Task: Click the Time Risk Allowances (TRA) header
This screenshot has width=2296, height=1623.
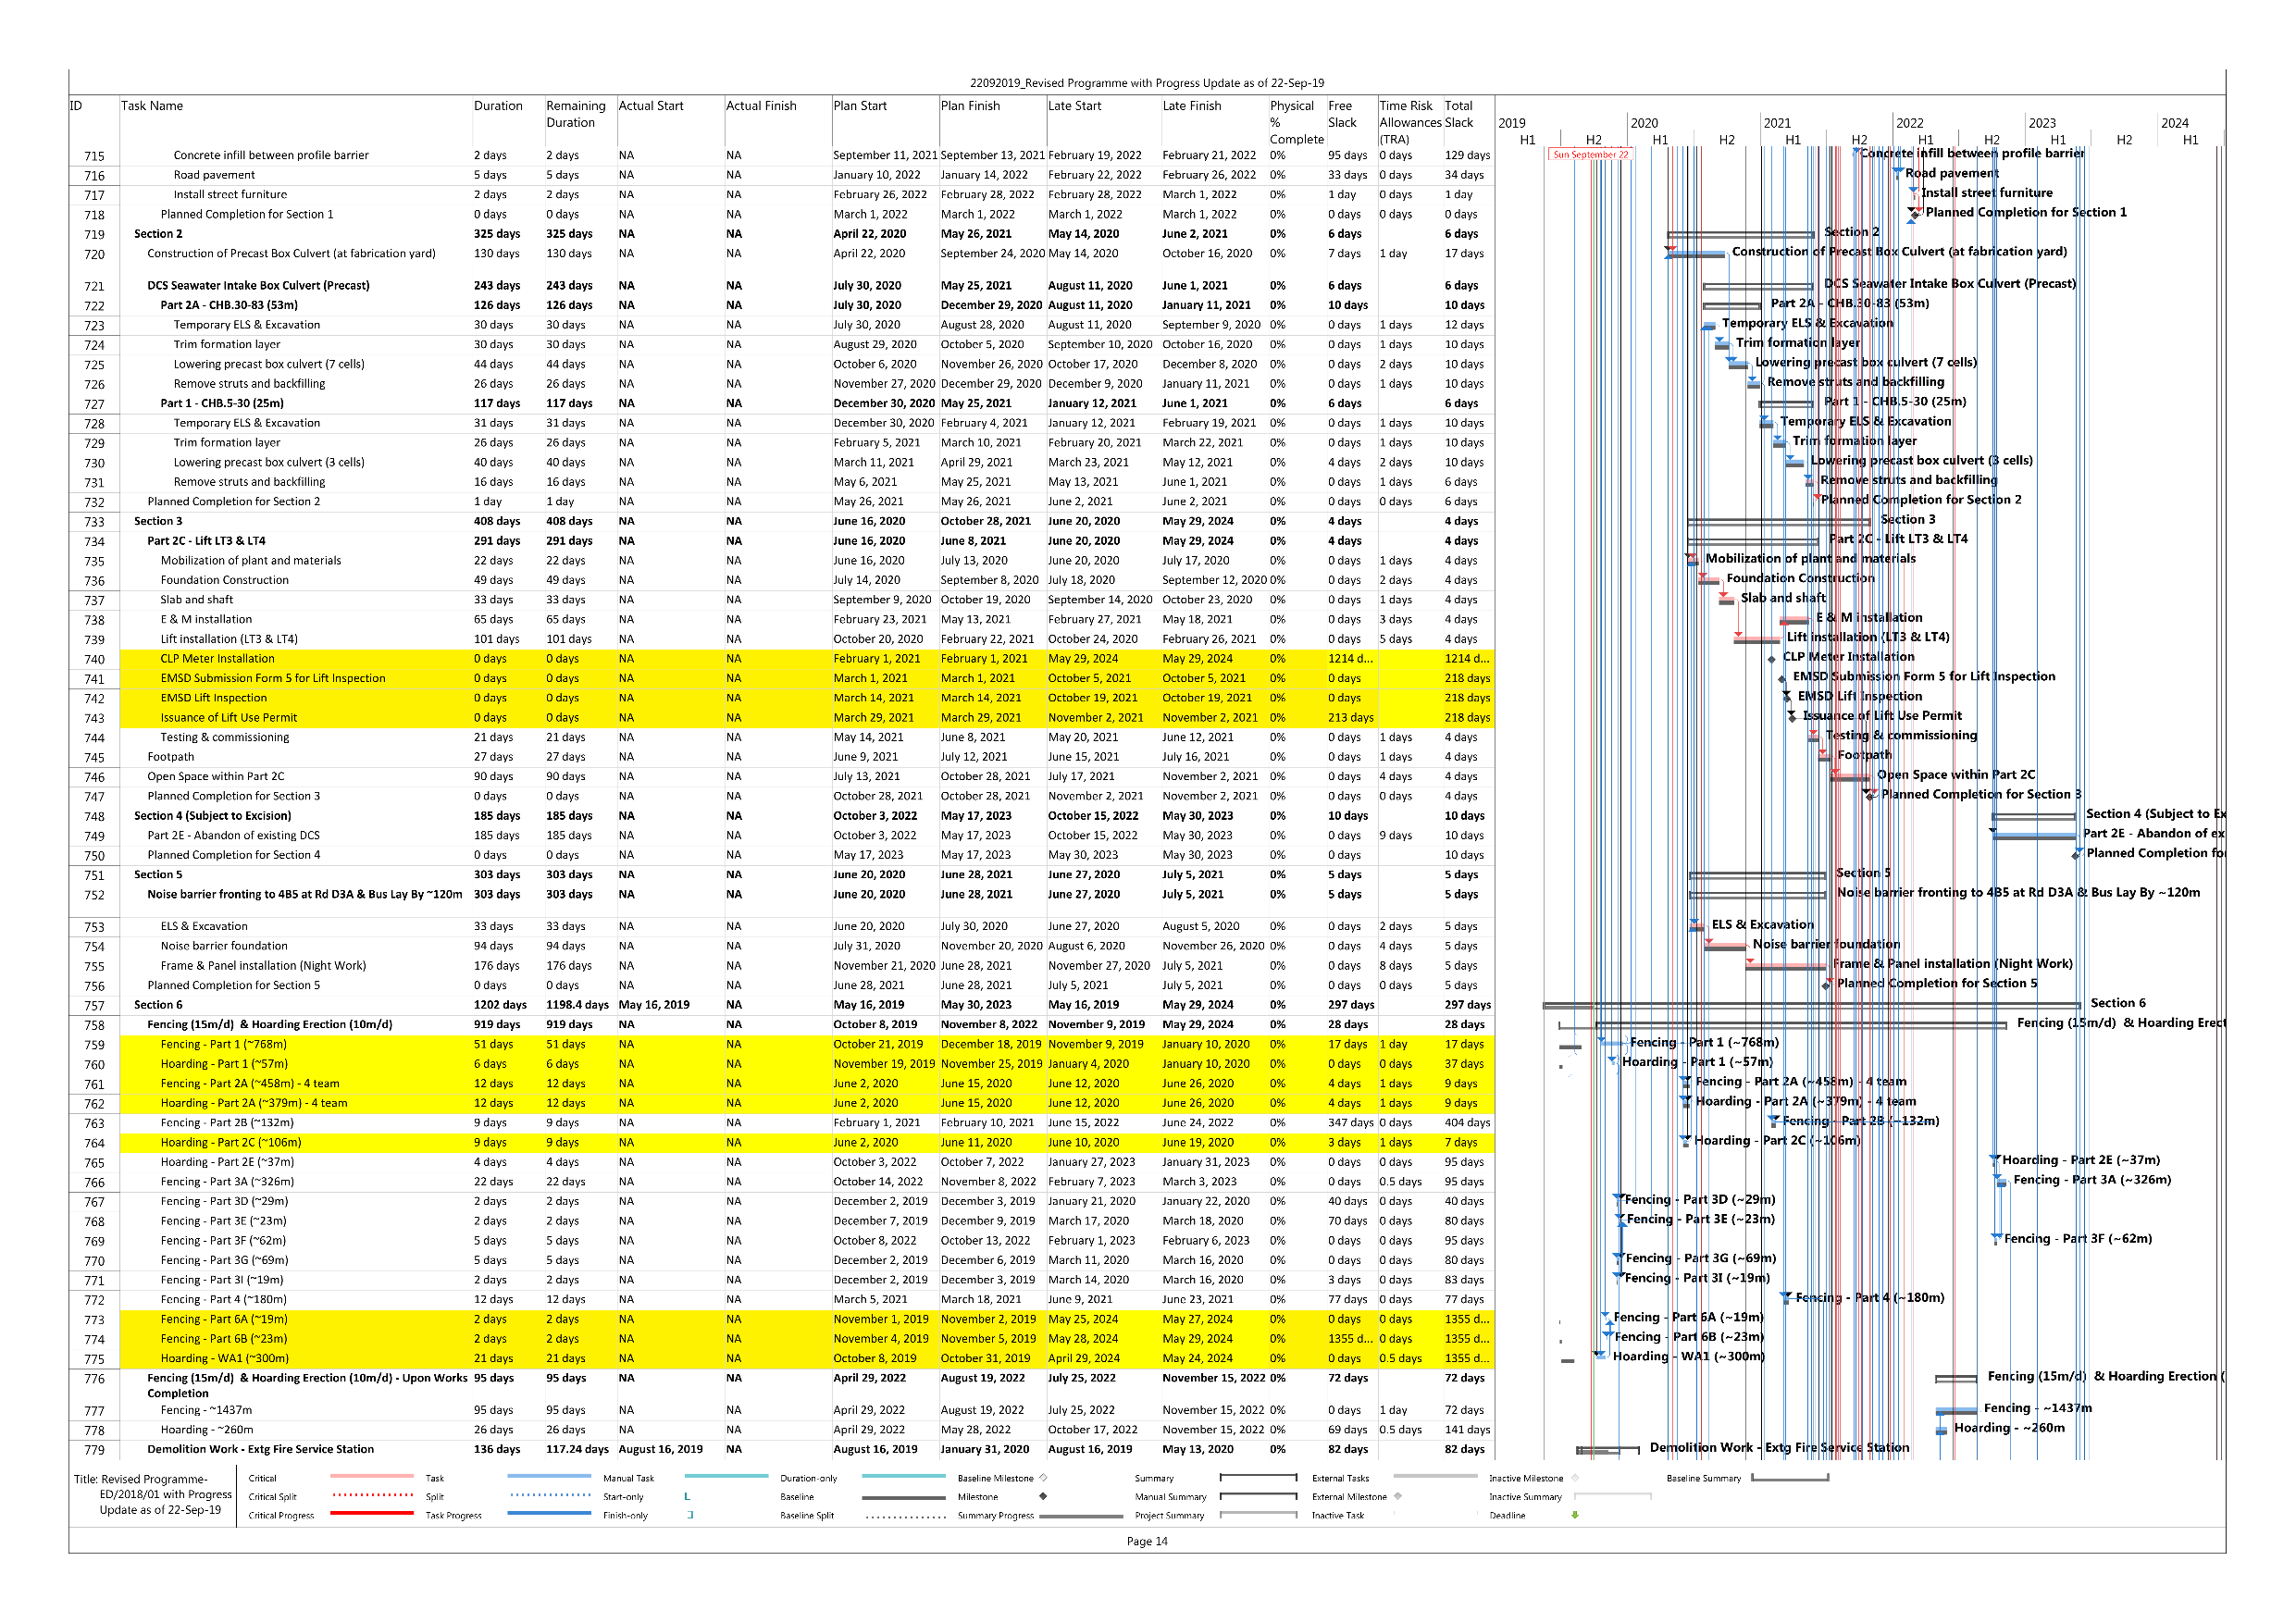Action: (1409, 122)
